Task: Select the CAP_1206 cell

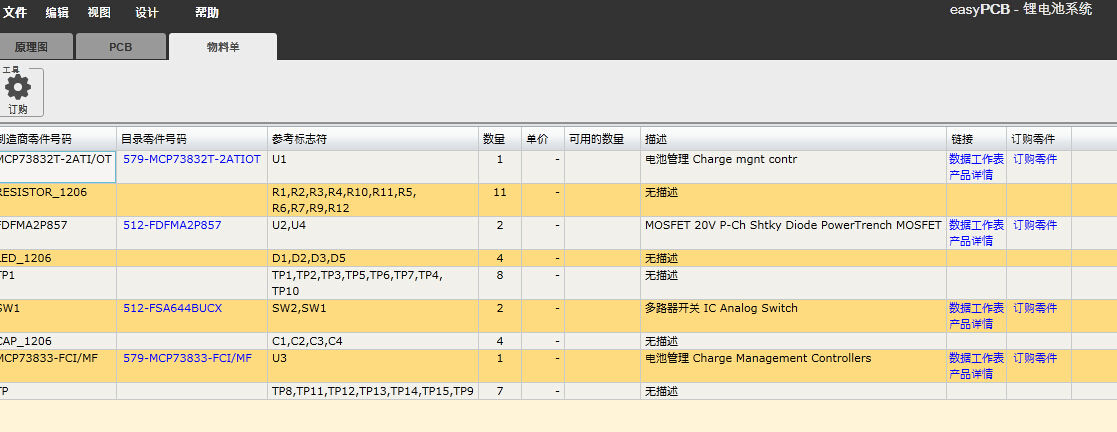Action: [x=58, y=341]
